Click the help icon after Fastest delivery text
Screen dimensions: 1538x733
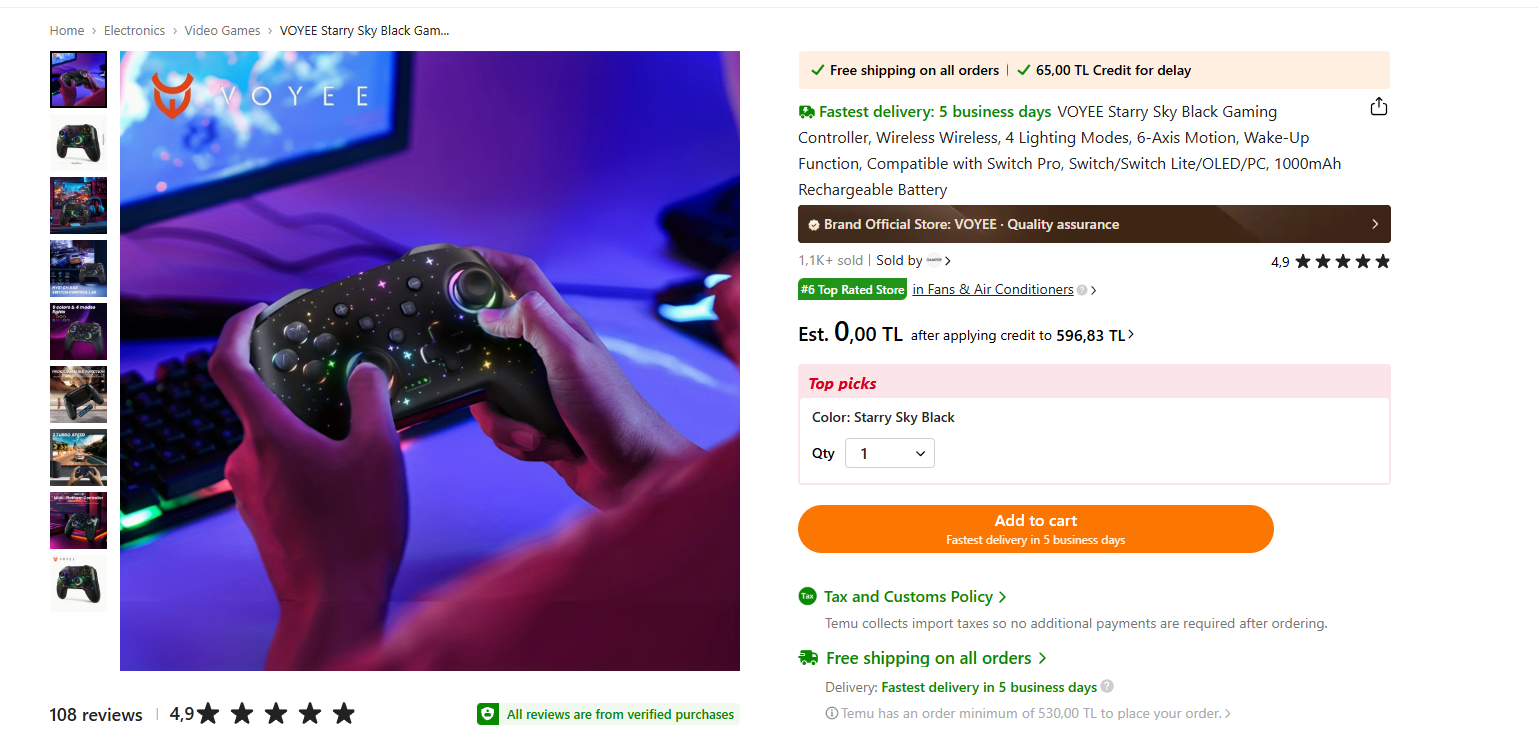coord(1107,687)
